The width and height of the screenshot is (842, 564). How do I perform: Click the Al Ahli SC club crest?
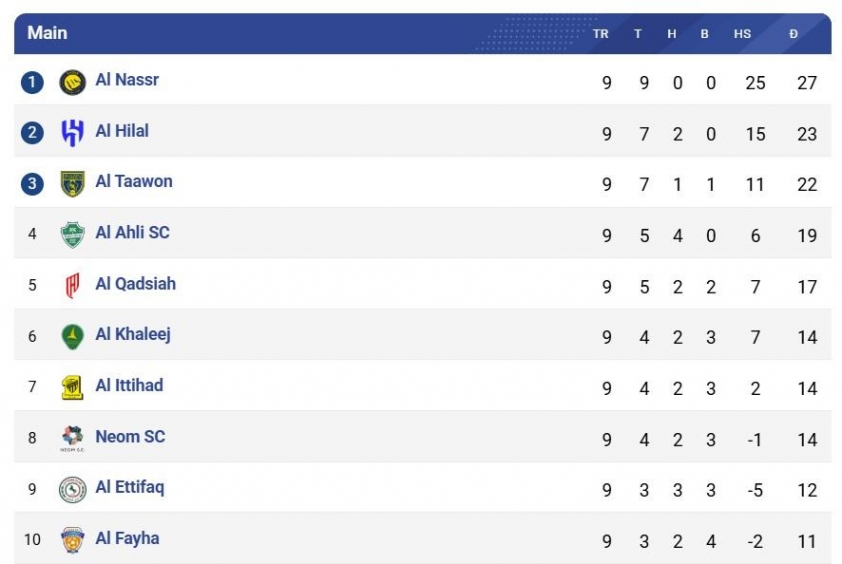pyautogui.click(x=72, y=235)
